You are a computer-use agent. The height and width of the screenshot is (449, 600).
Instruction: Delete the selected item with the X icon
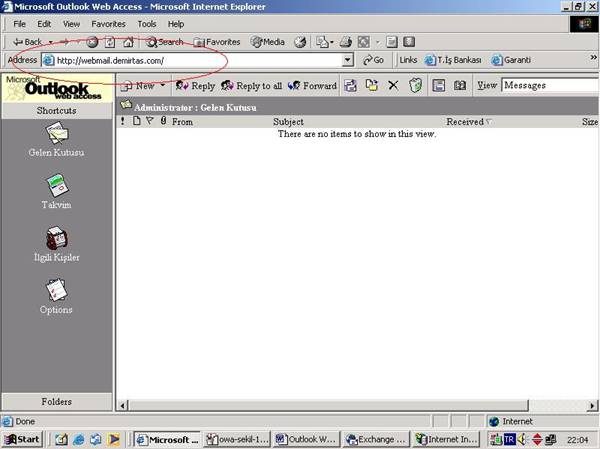click(393, 85)
